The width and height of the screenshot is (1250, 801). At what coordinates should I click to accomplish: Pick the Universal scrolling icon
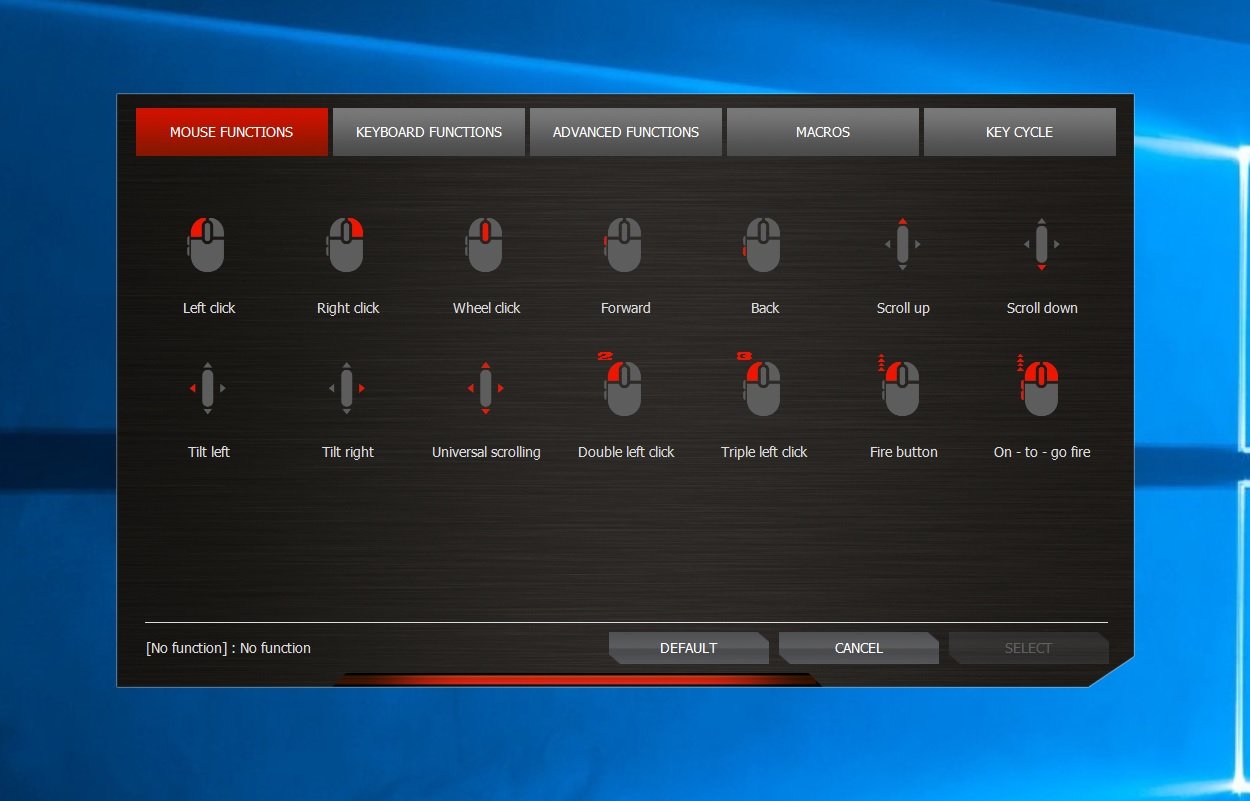[485, 388]
